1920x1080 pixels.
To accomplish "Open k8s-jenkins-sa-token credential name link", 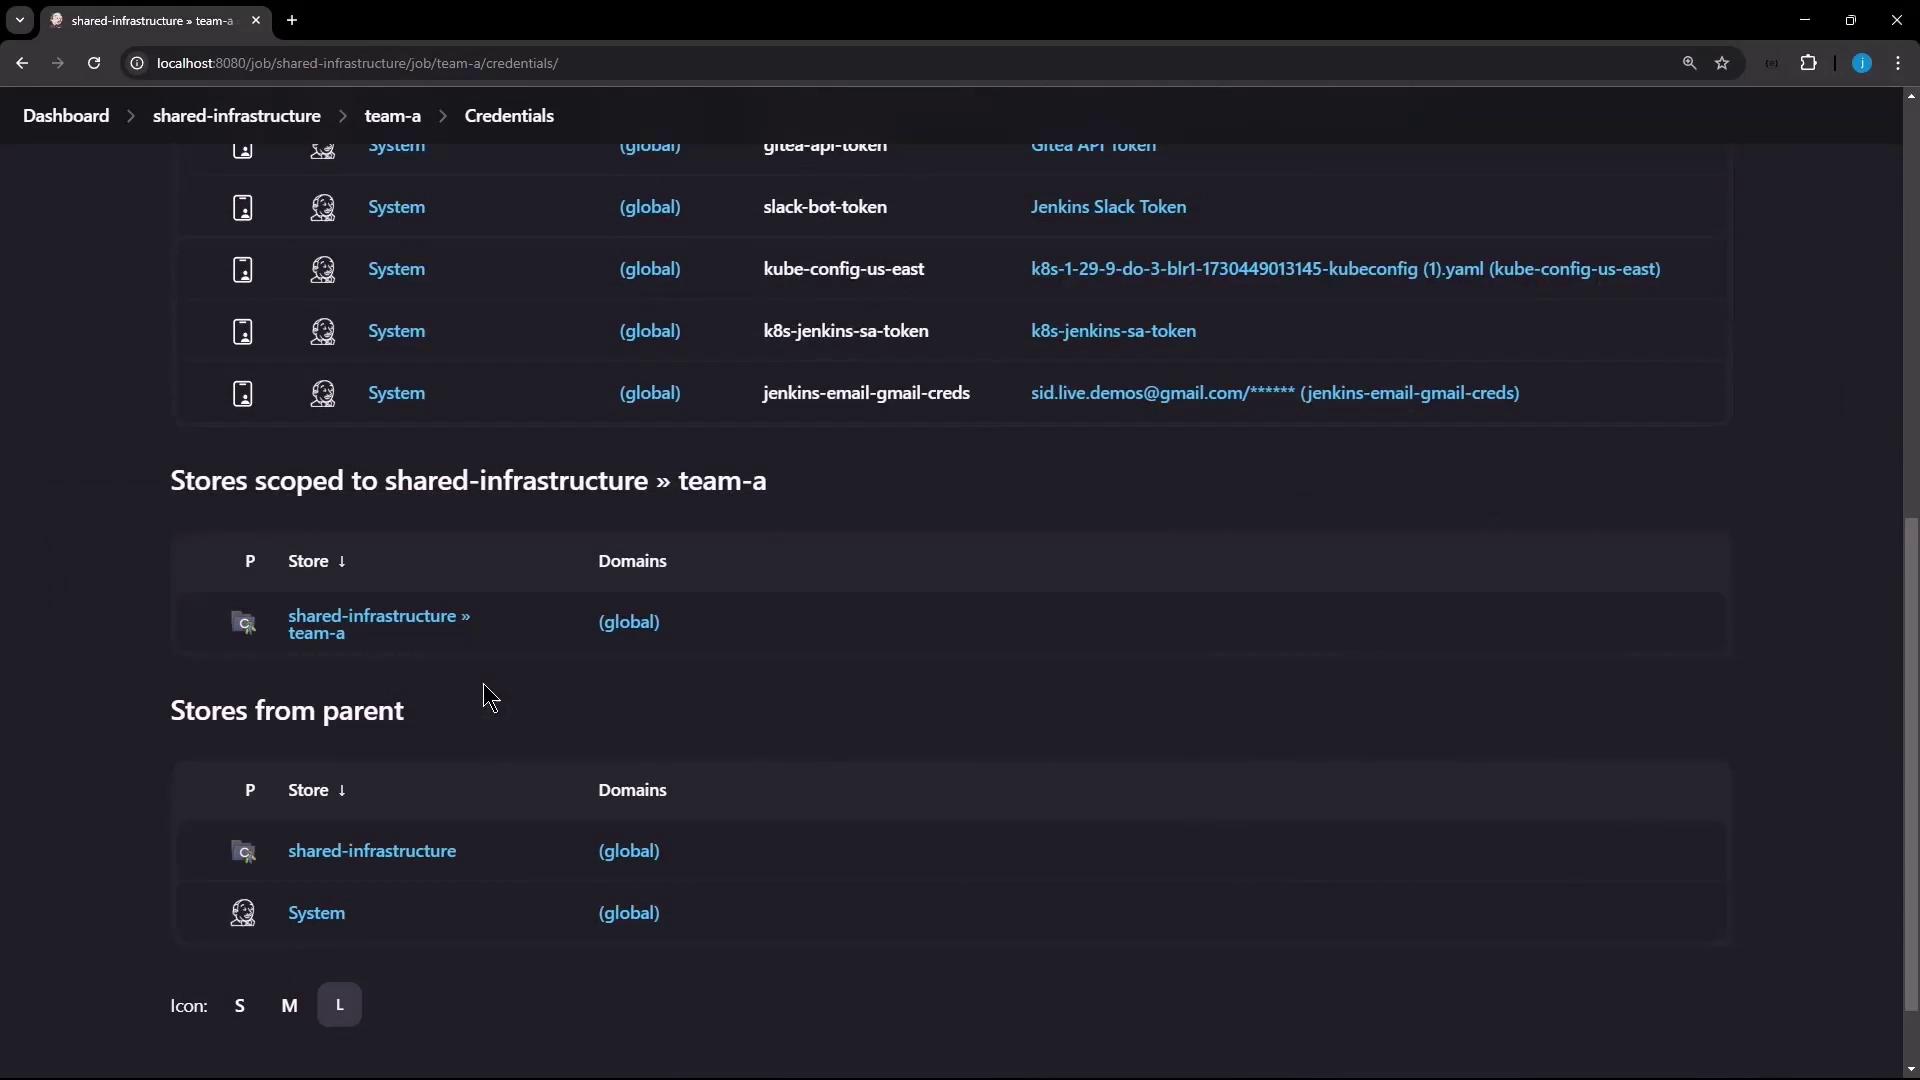I will click(1114, 331).
